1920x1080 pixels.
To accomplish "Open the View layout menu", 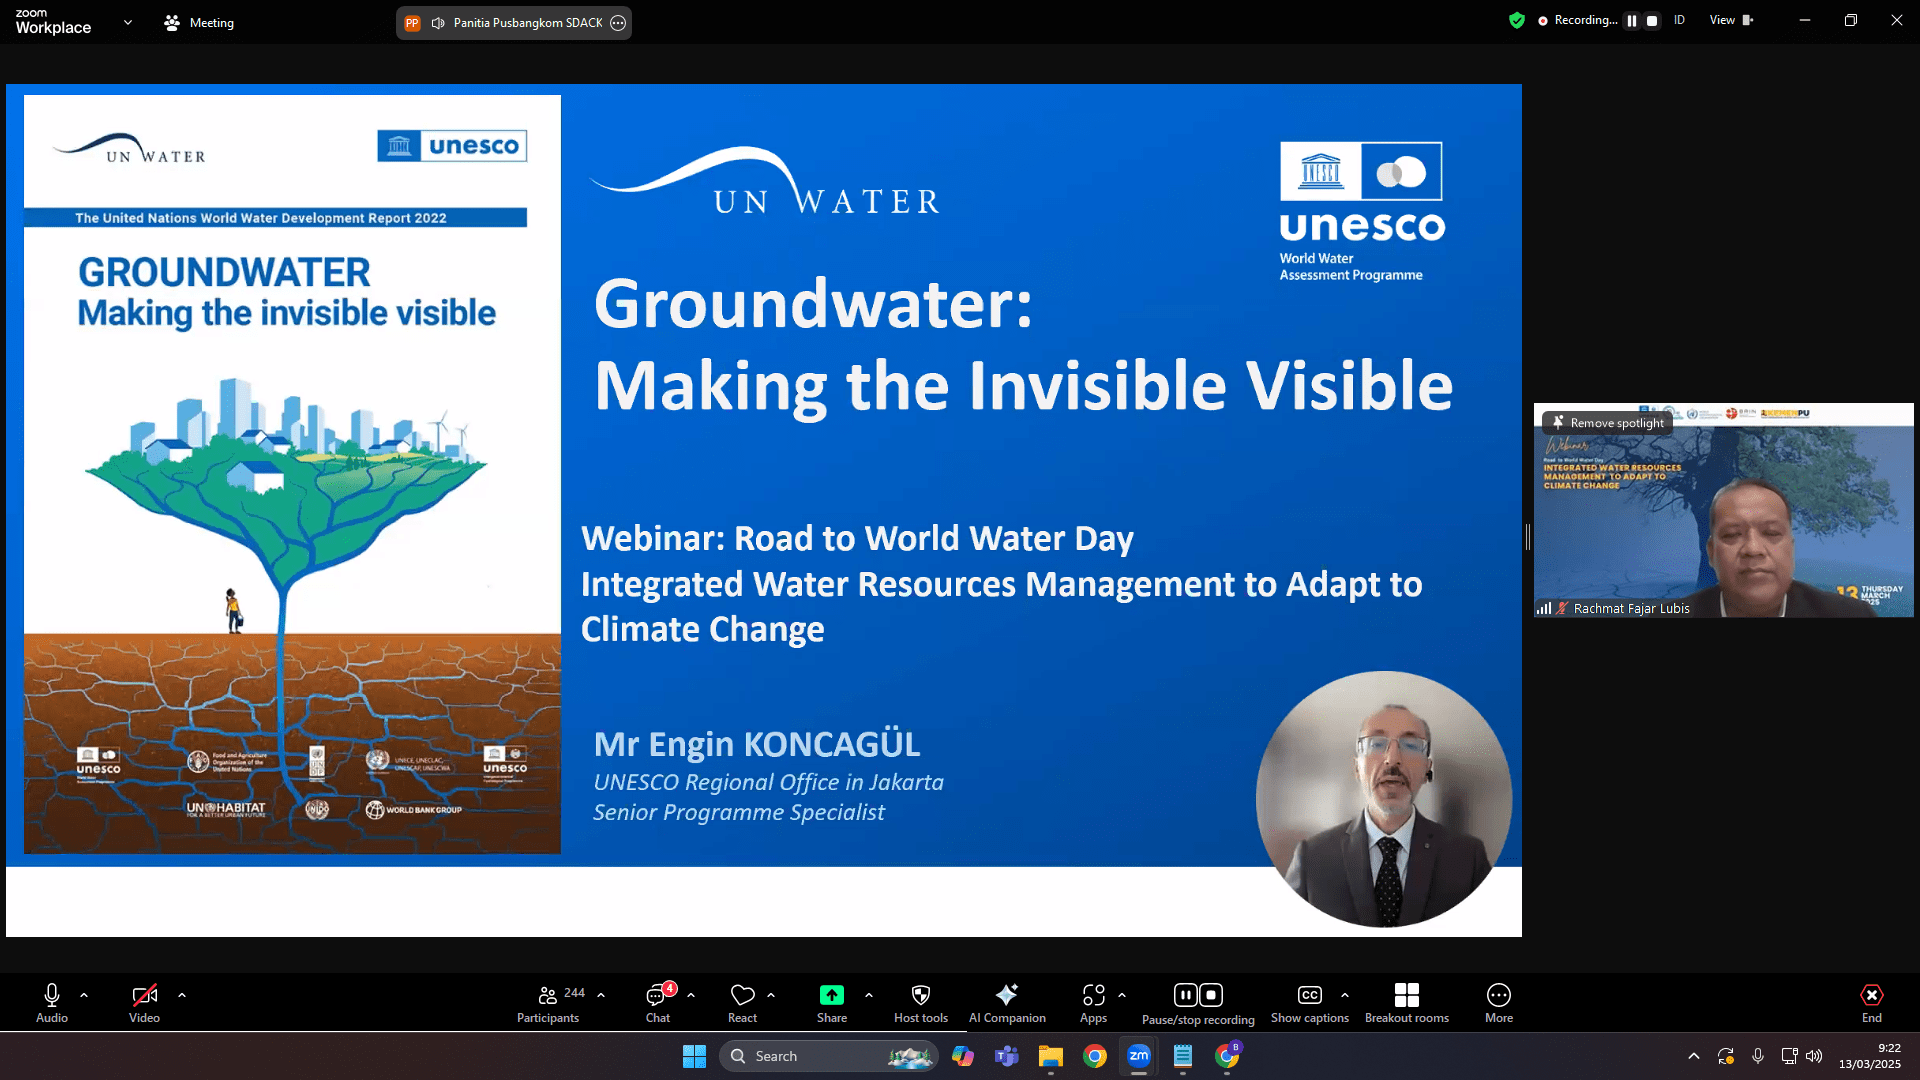I will [1731, 20].
